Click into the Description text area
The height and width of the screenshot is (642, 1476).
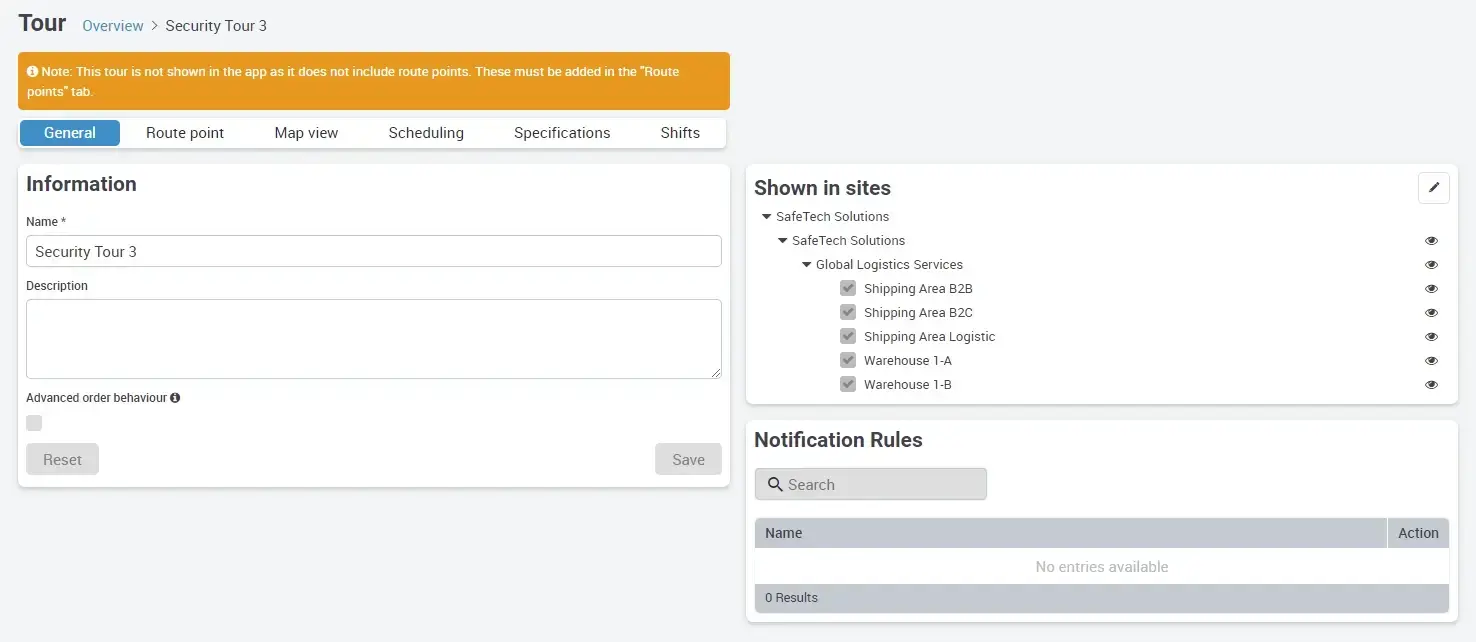point(373,339)
